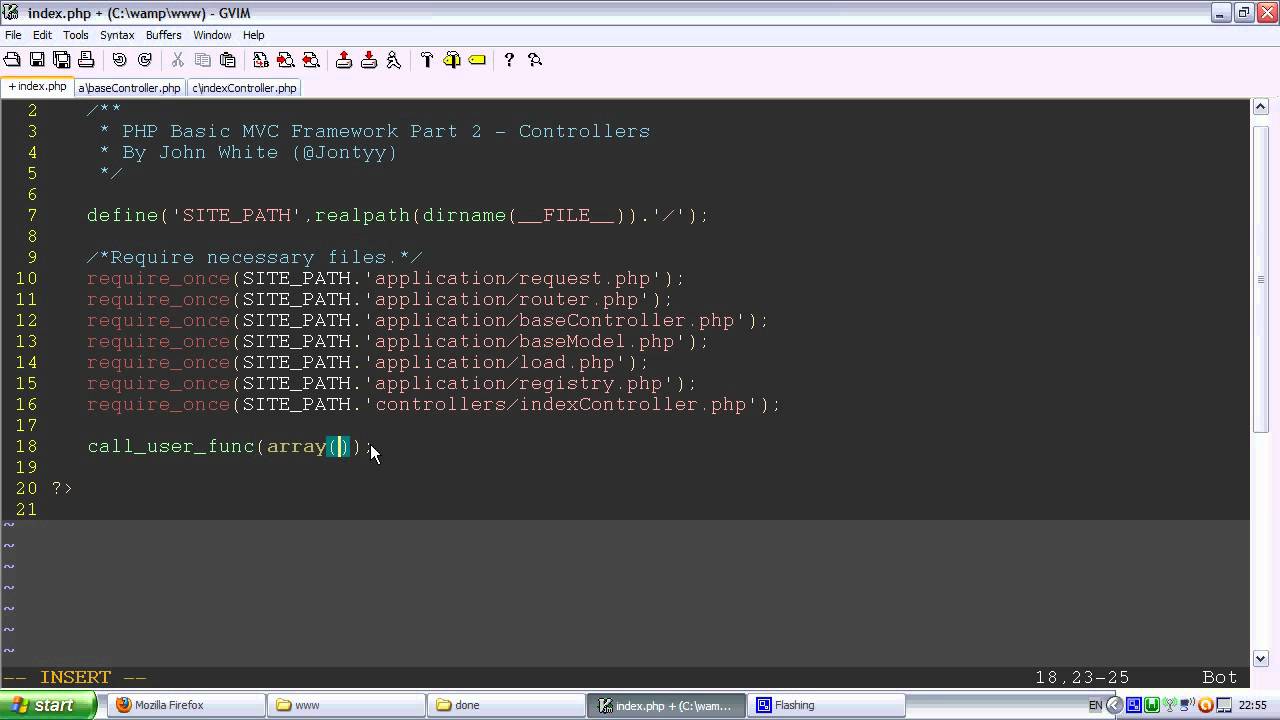Click the hammer Make icon

[427, 60]
